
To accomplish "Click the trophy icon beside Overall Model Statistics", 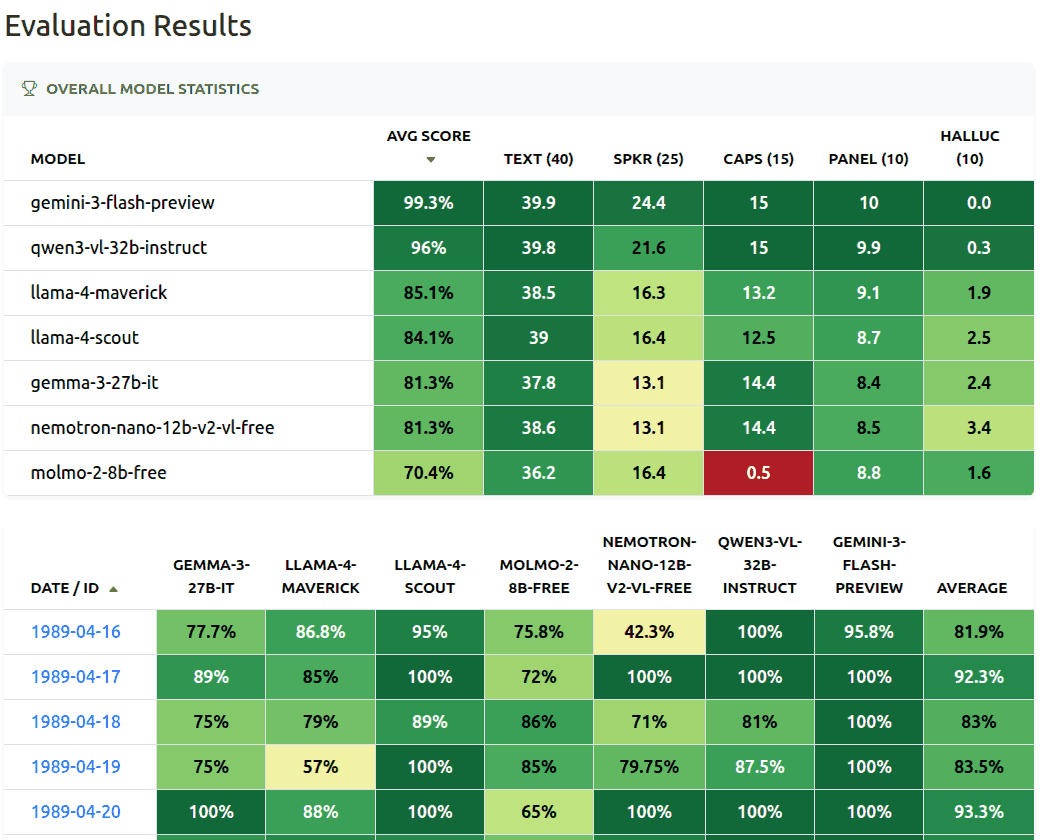I will 29,88.
